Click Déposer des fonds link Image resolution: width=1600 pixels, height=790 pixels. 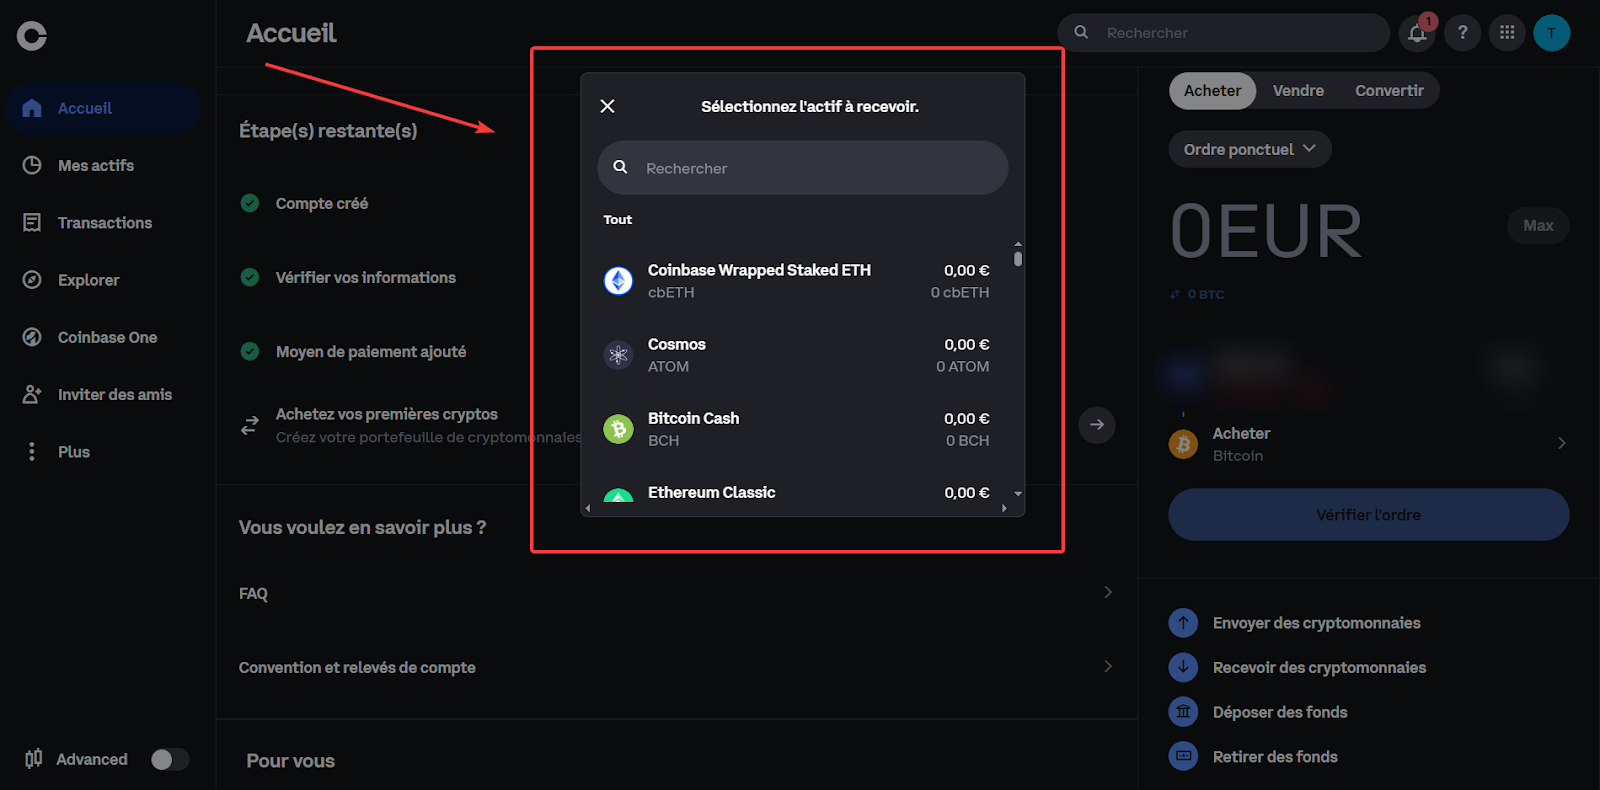pos(1280,712)
